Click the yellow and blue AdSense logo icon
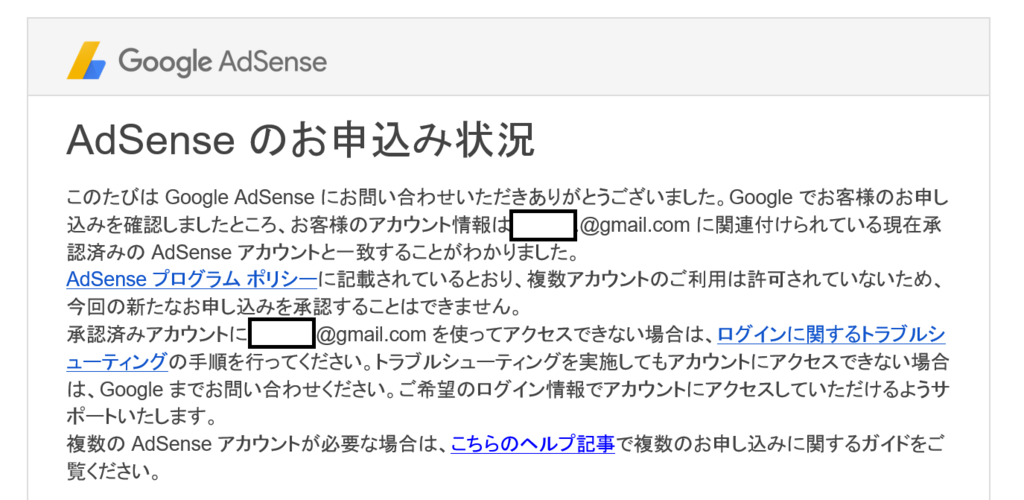 [86, 61]
